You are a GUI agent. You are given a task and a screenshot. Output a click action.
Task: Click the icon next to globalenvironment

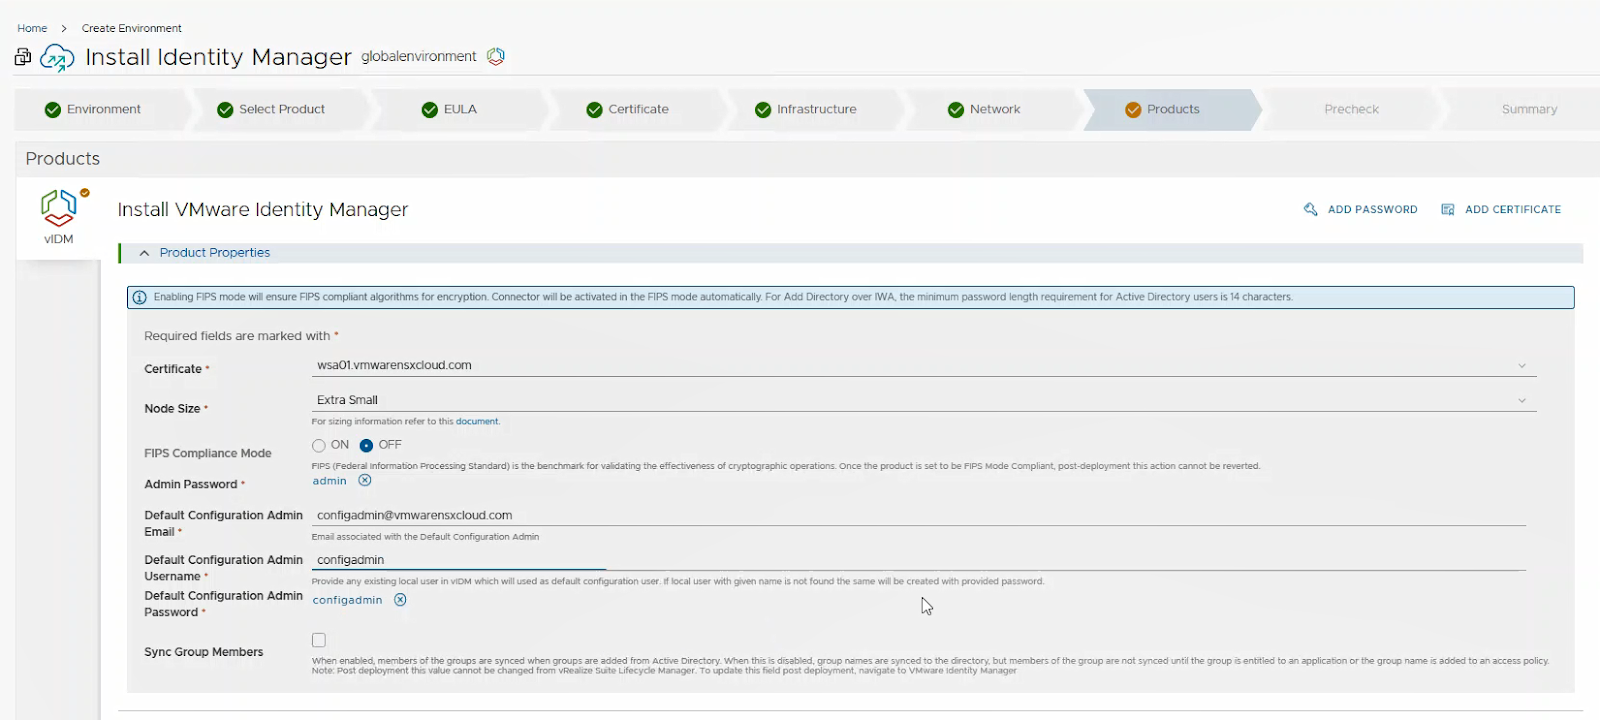tap(496, 56)
